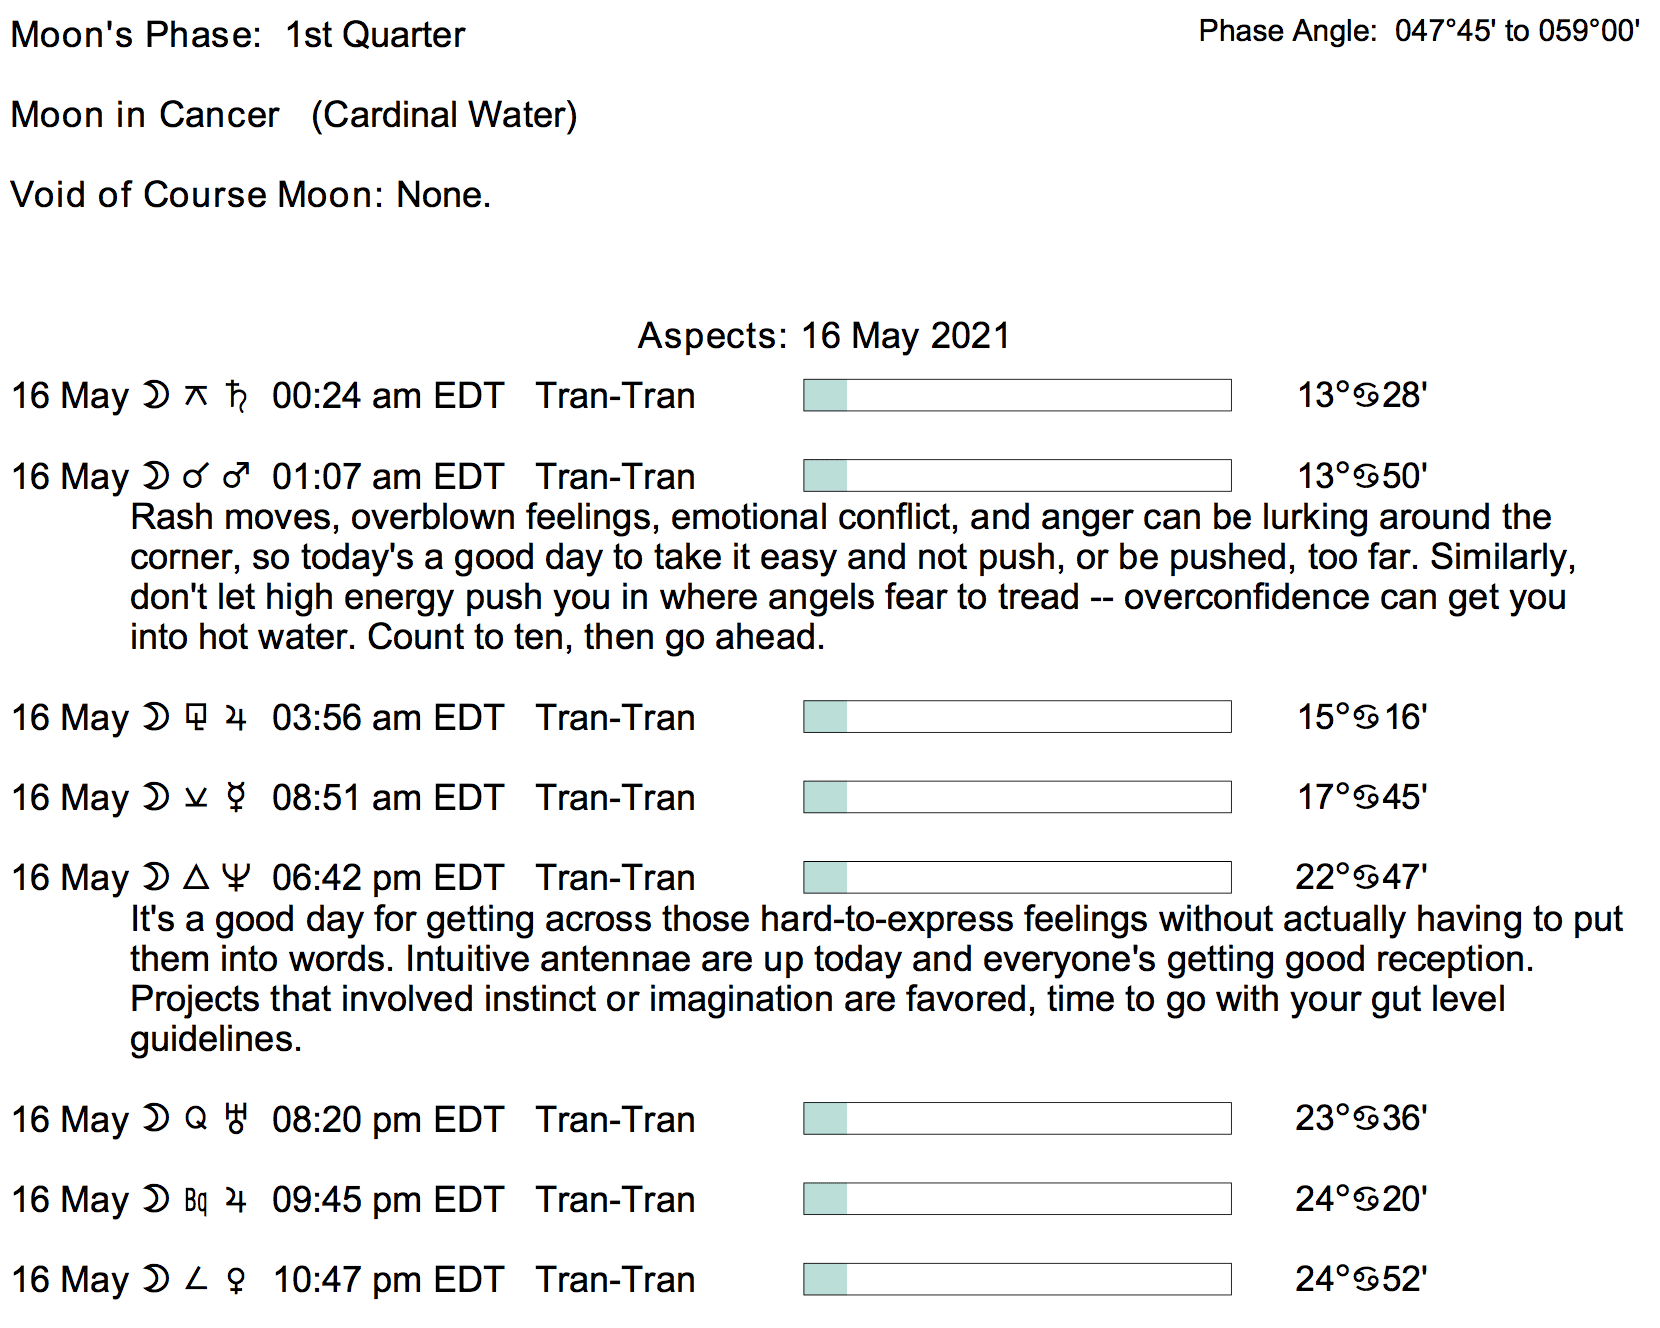Click the "Moon in Cancer" text
The width and height of the screenshot is (1660, 1328).
(145, 115)
